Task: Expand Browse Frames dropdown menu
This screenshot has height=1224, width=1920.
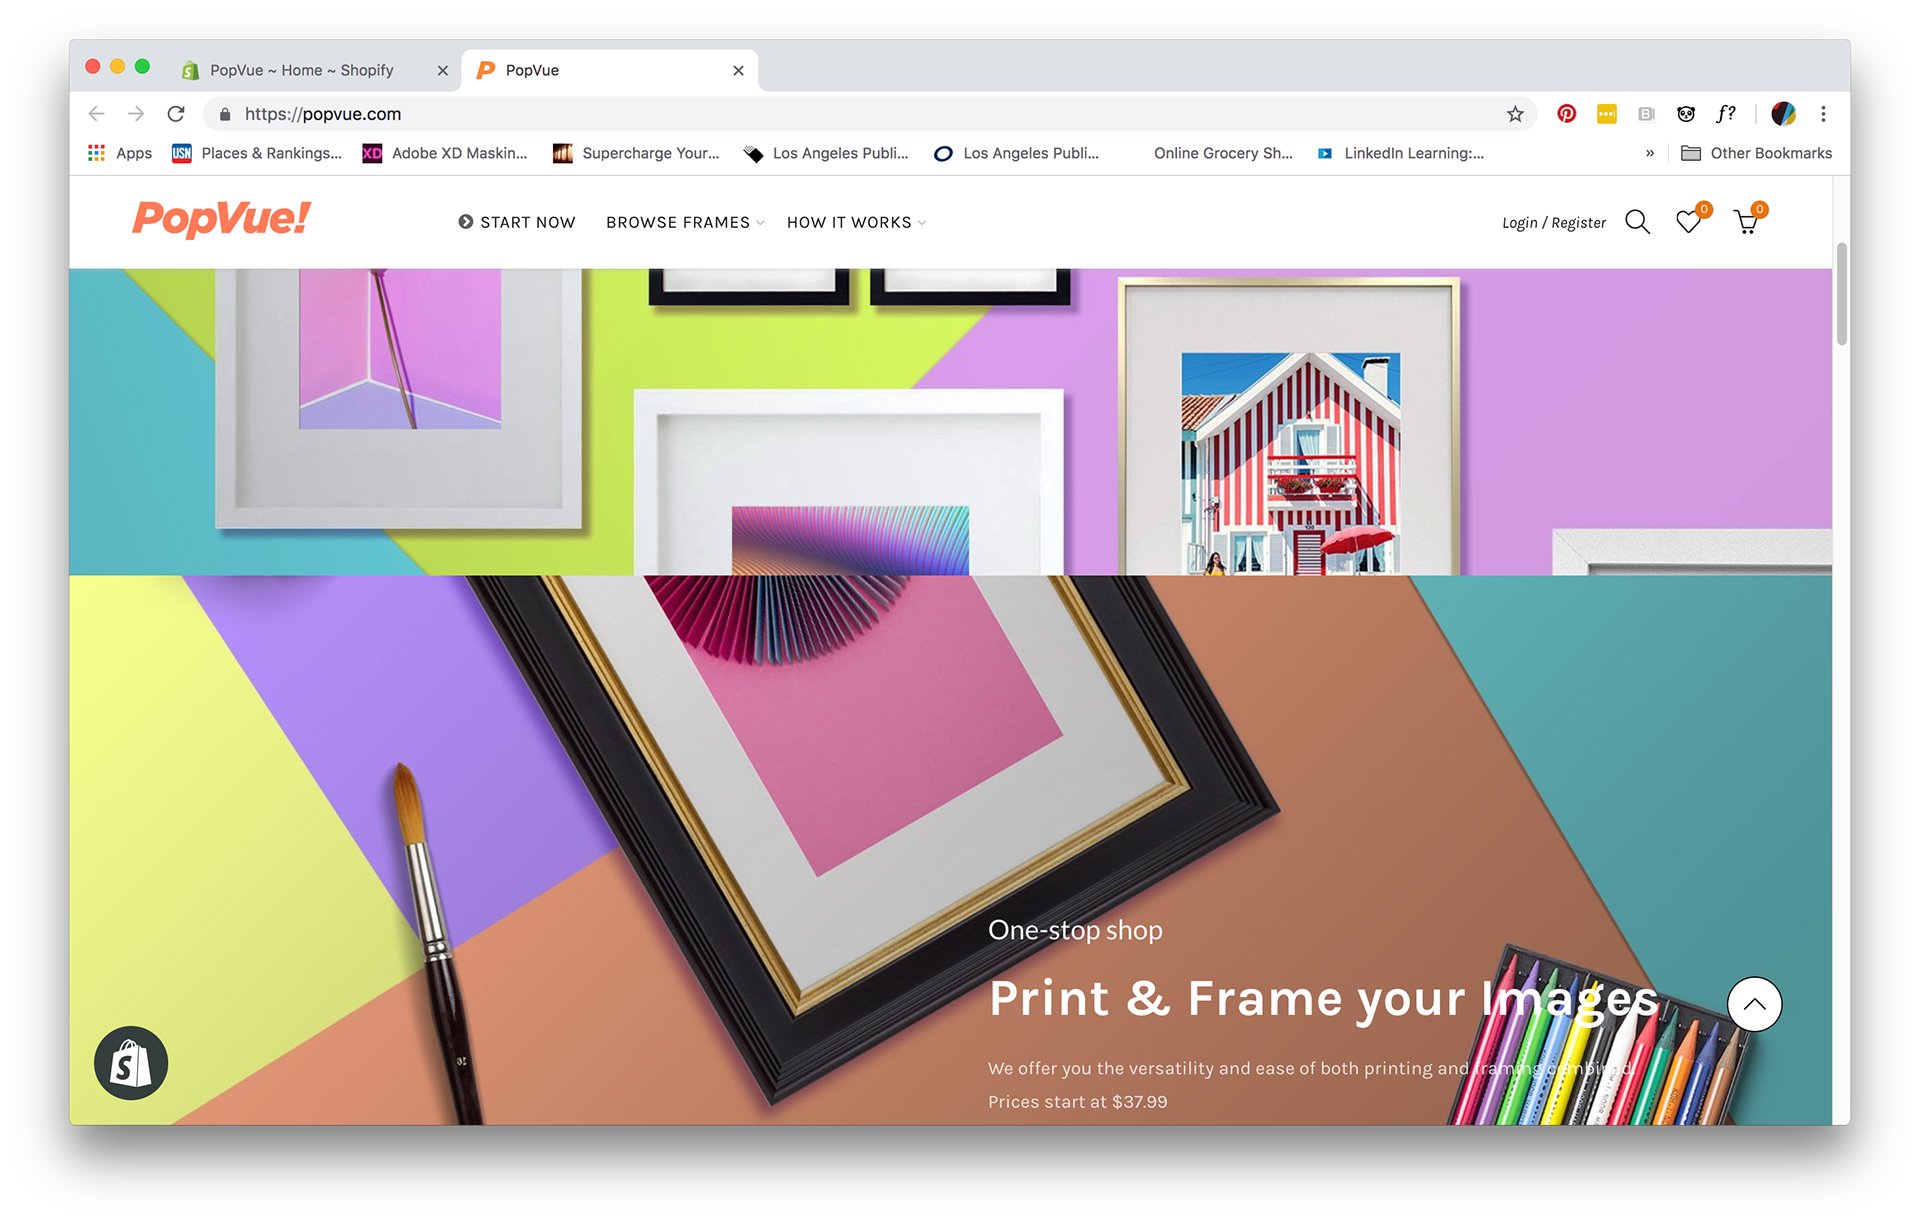Action: click(x=685, y=222)
